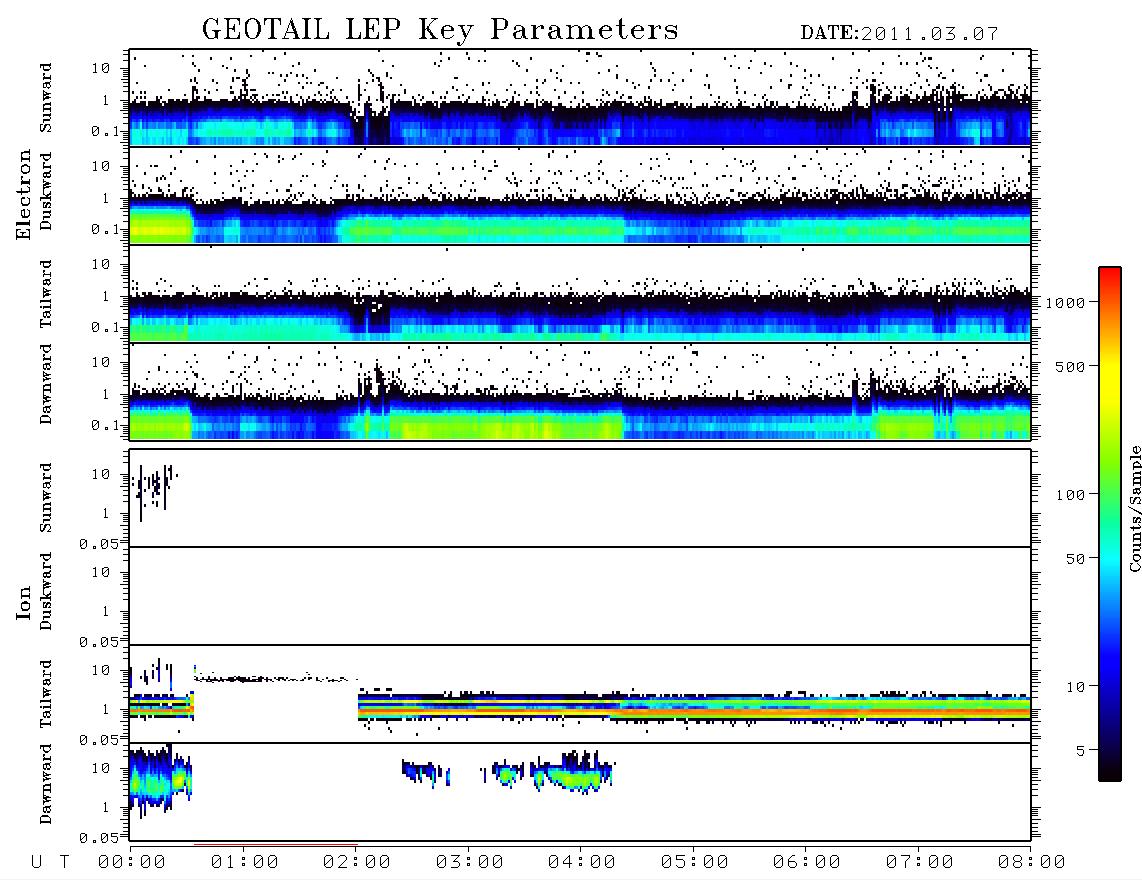Screen dimensions: 1142x880
Task: Click the "GEOTAIL LEP Key Parameters" title
Action: coord(440,30)
